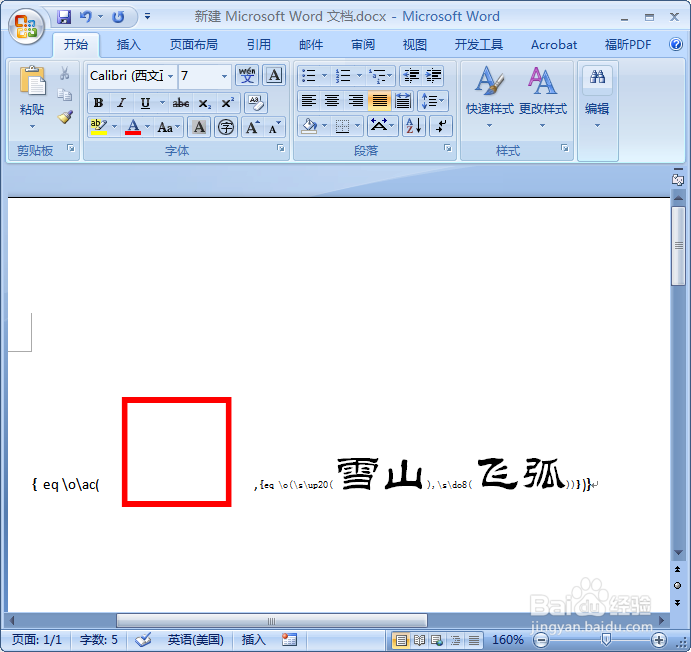Open the font size dropdown
This screenshot has height=652, width=691.
point(224,76)
